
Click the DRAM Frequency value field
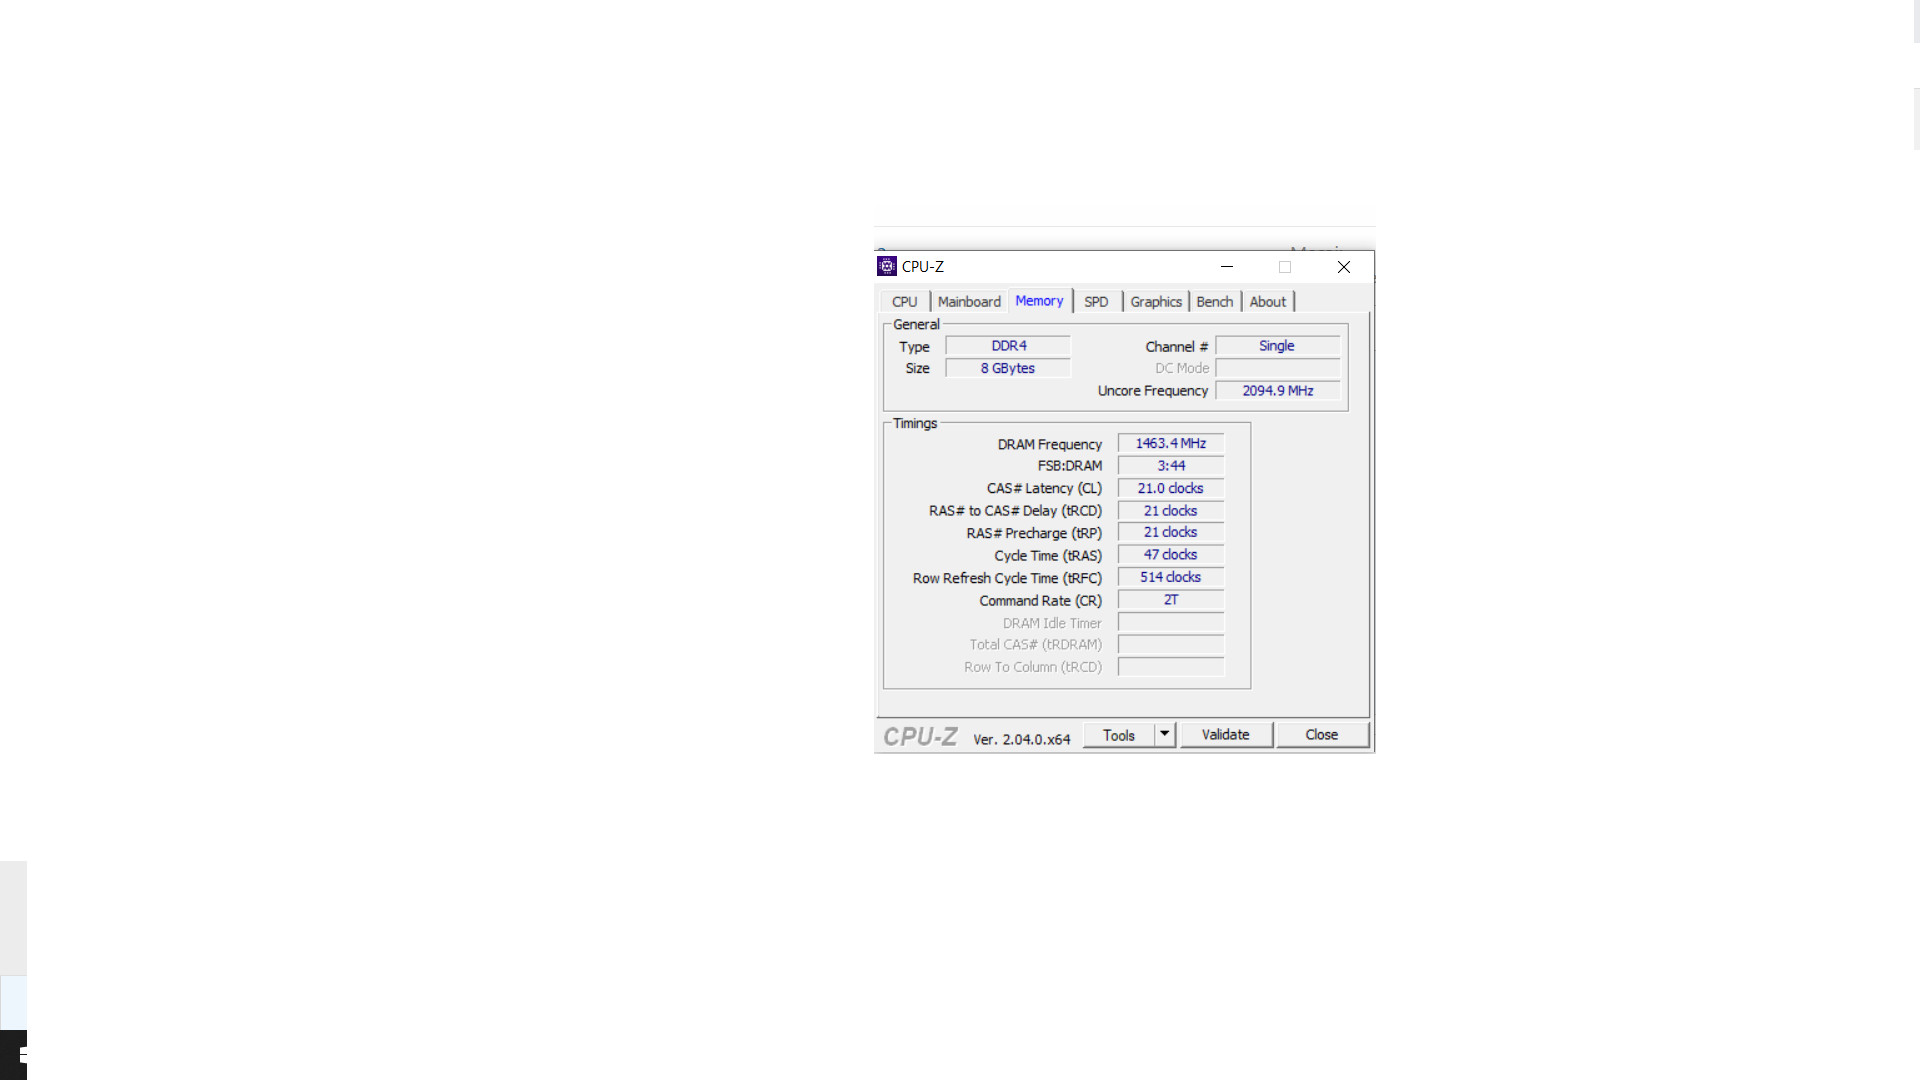[1170, 444]
